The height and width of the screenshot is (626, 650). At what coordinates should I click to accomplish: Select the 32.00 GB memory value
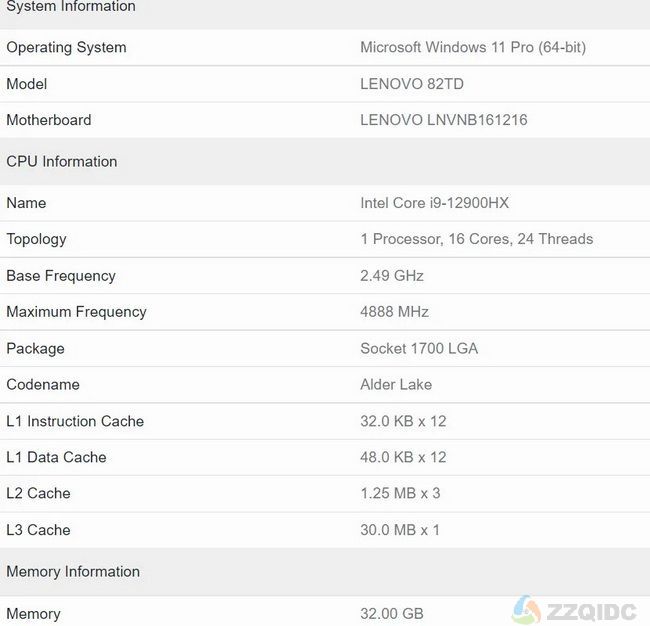click(x=392, y=614)
